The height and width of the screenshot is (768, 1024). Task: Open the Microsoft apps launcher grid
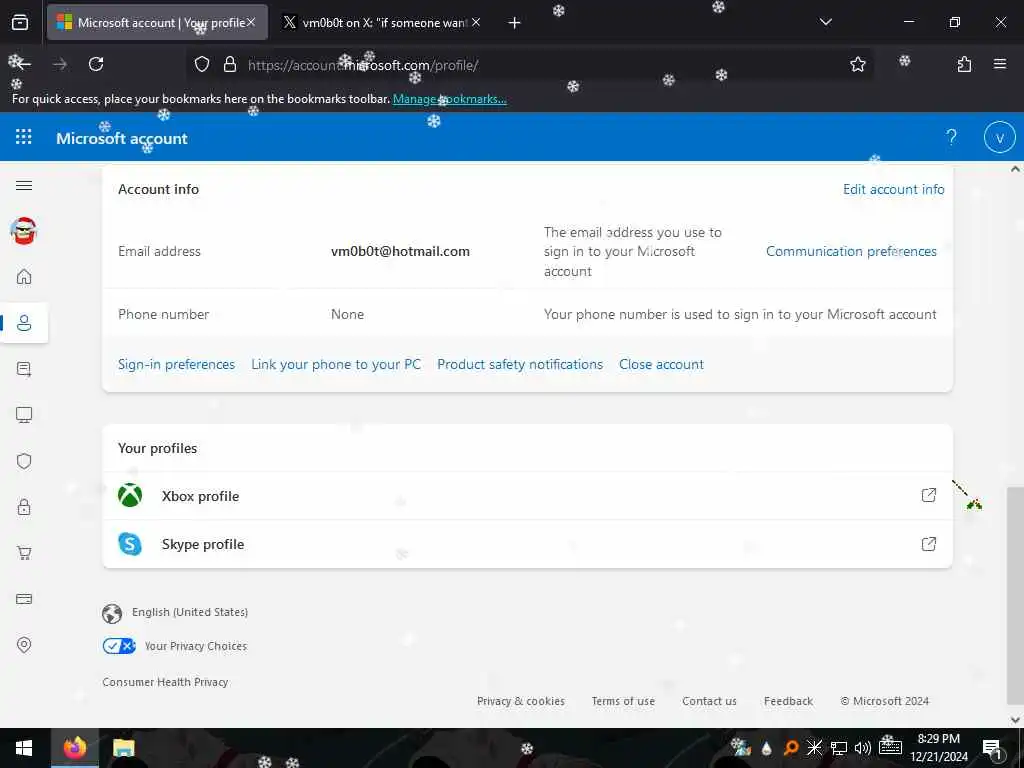(x=24, y=136)
